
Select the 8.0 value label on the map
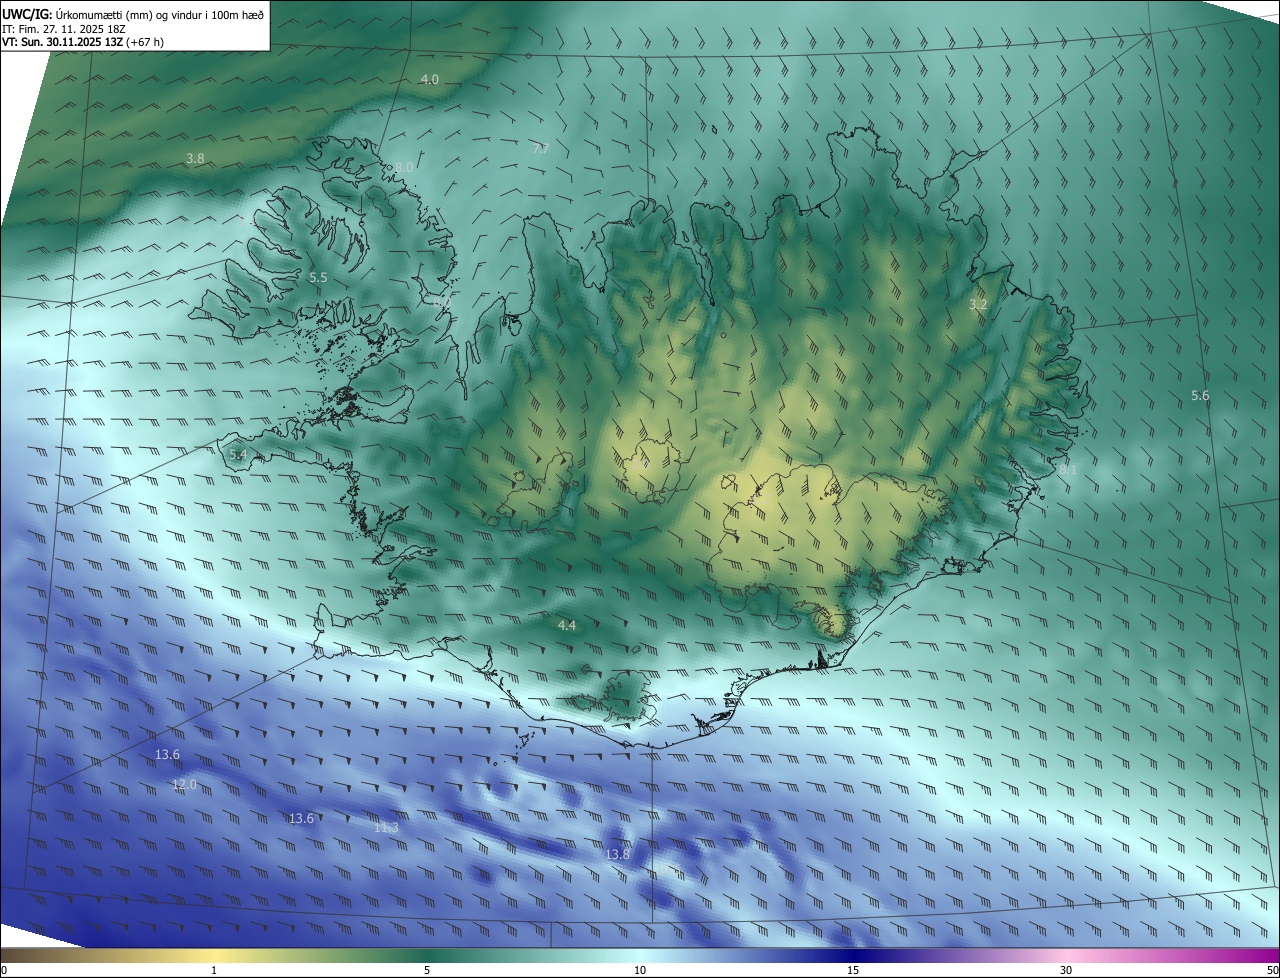point(403,168)
